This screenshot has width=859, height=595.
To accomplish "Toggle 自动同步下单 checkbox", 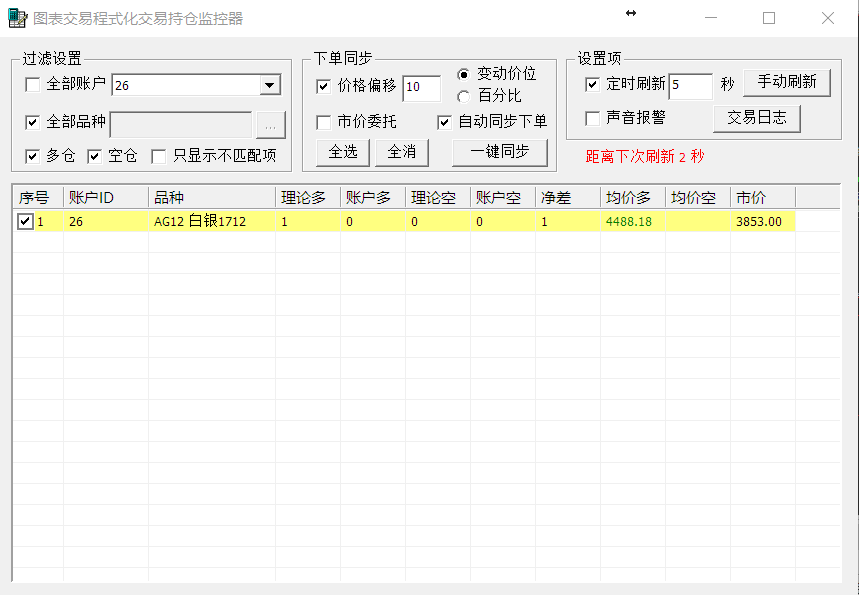I will click(x=444, y=122).
